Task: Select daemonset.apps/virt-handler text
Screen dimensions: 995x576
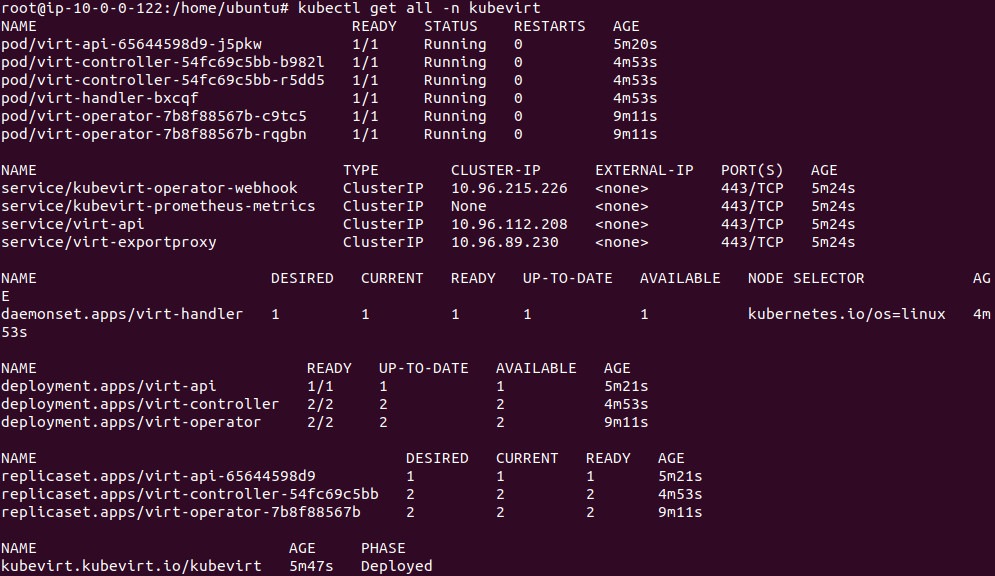Action: pos(122,314)
